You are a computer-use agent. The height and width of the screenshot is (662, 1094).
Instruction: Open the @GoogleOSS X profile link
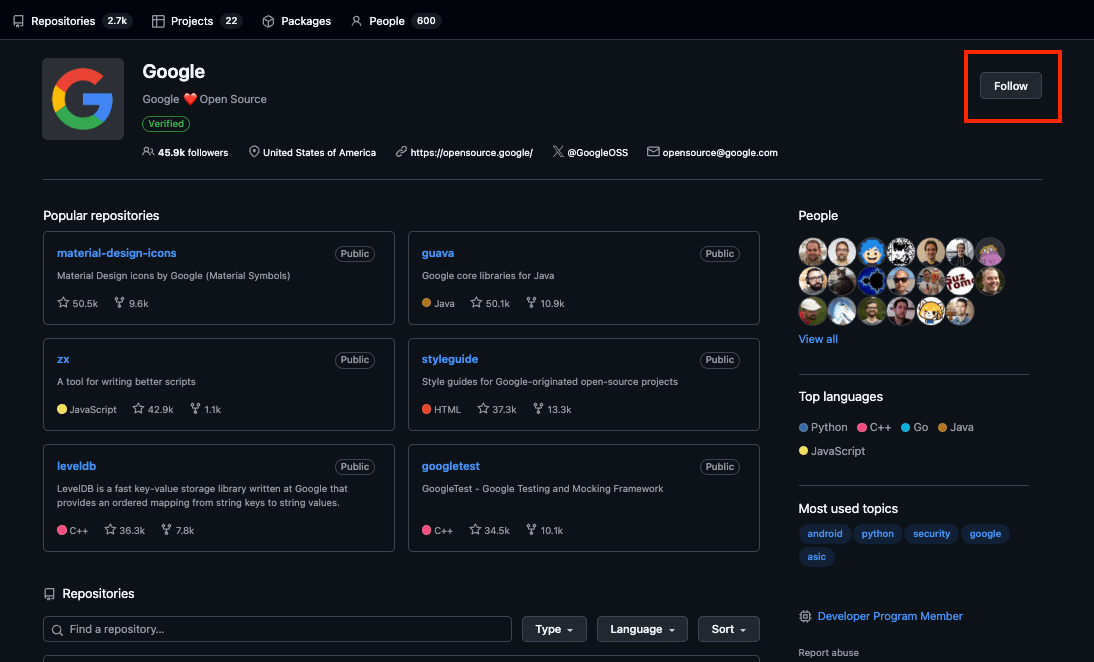tap(597, 152)
